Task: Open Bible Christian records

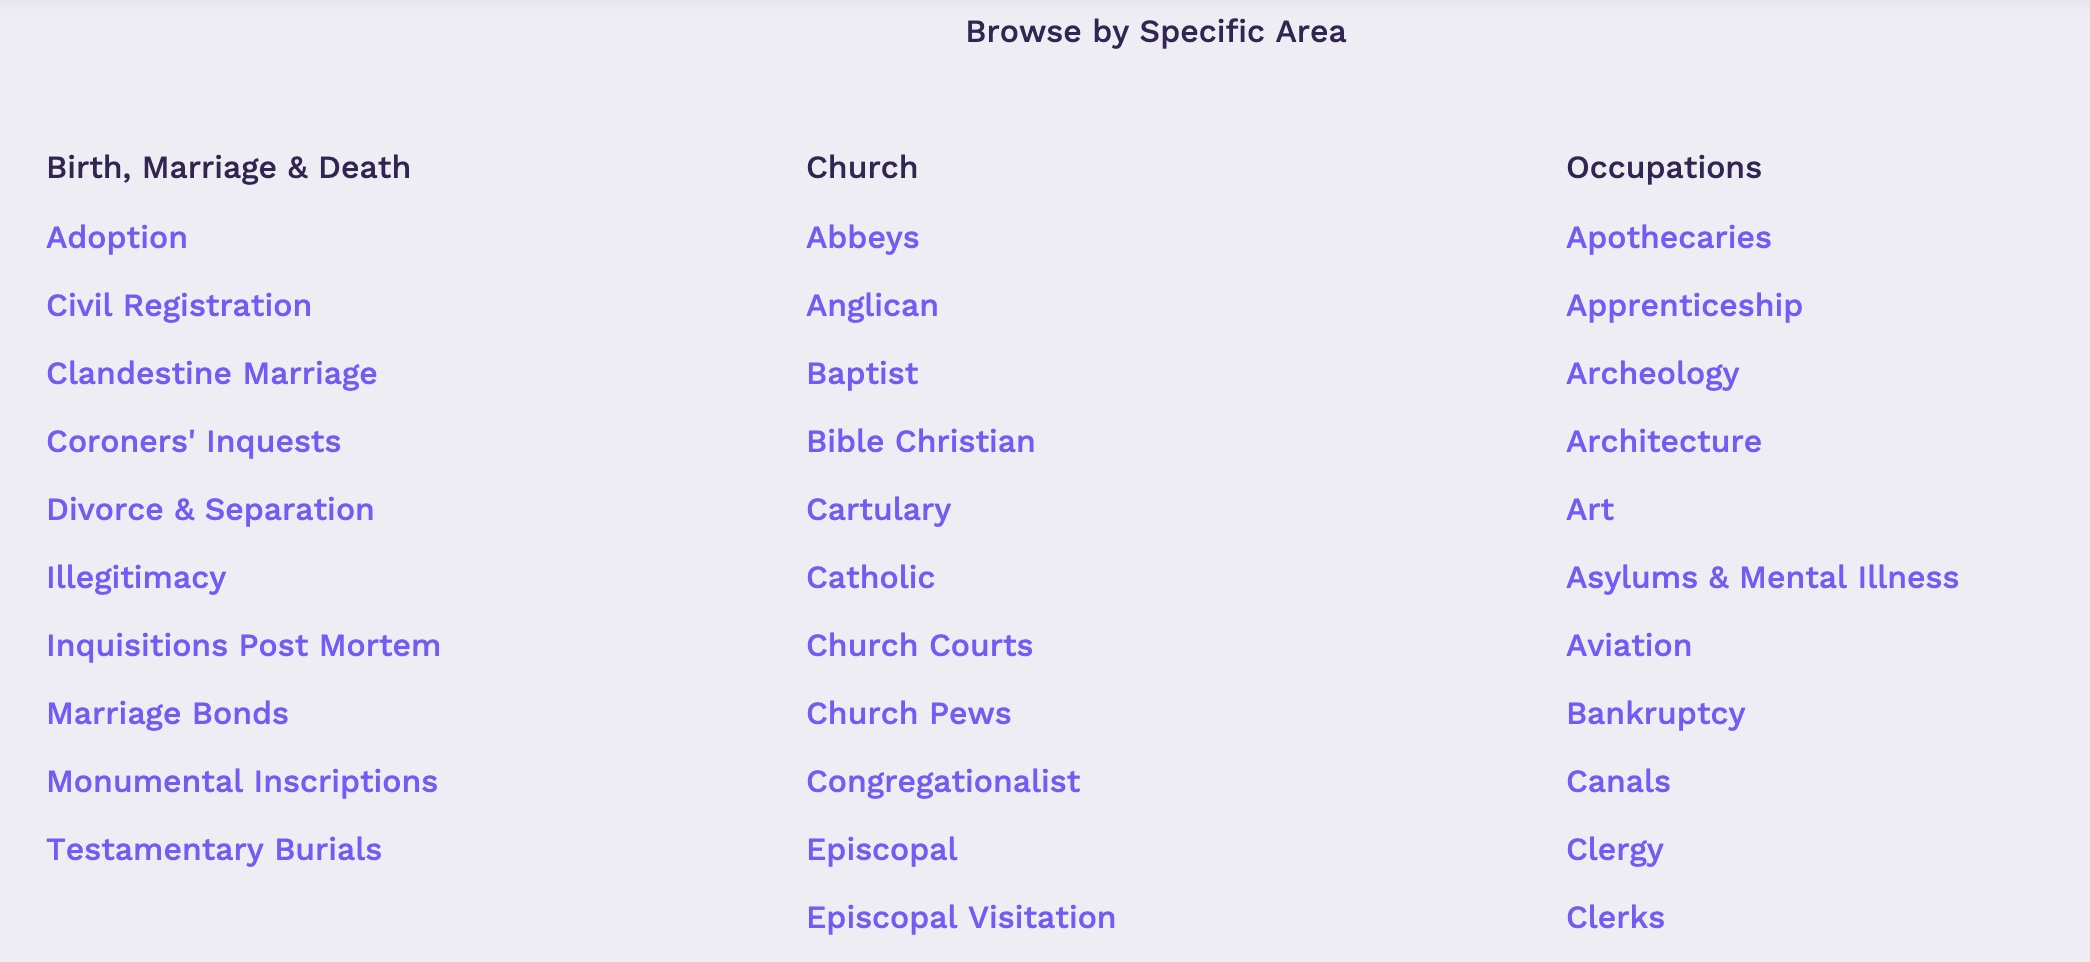Action: (x=920, y=442)
